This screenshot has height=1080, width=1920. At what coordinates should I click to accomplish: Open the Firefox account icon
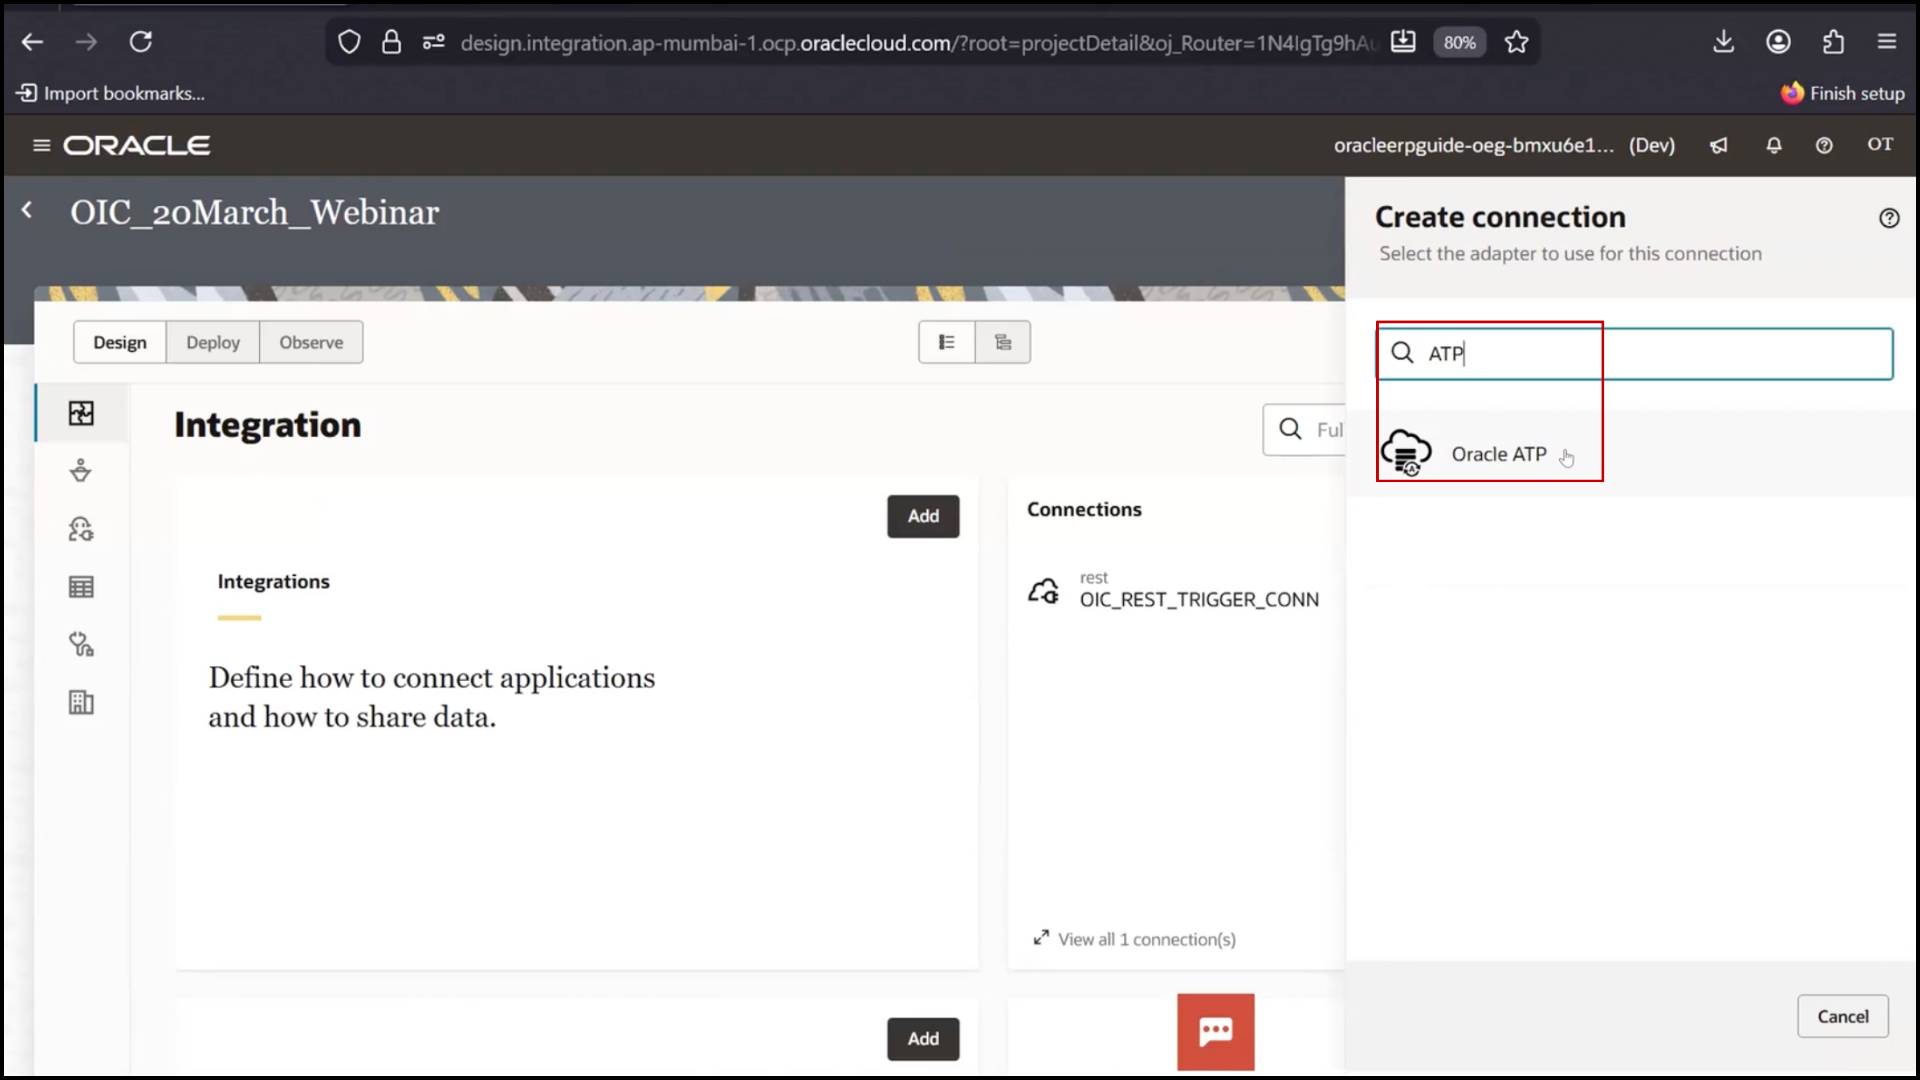[x=1778, y=42]
